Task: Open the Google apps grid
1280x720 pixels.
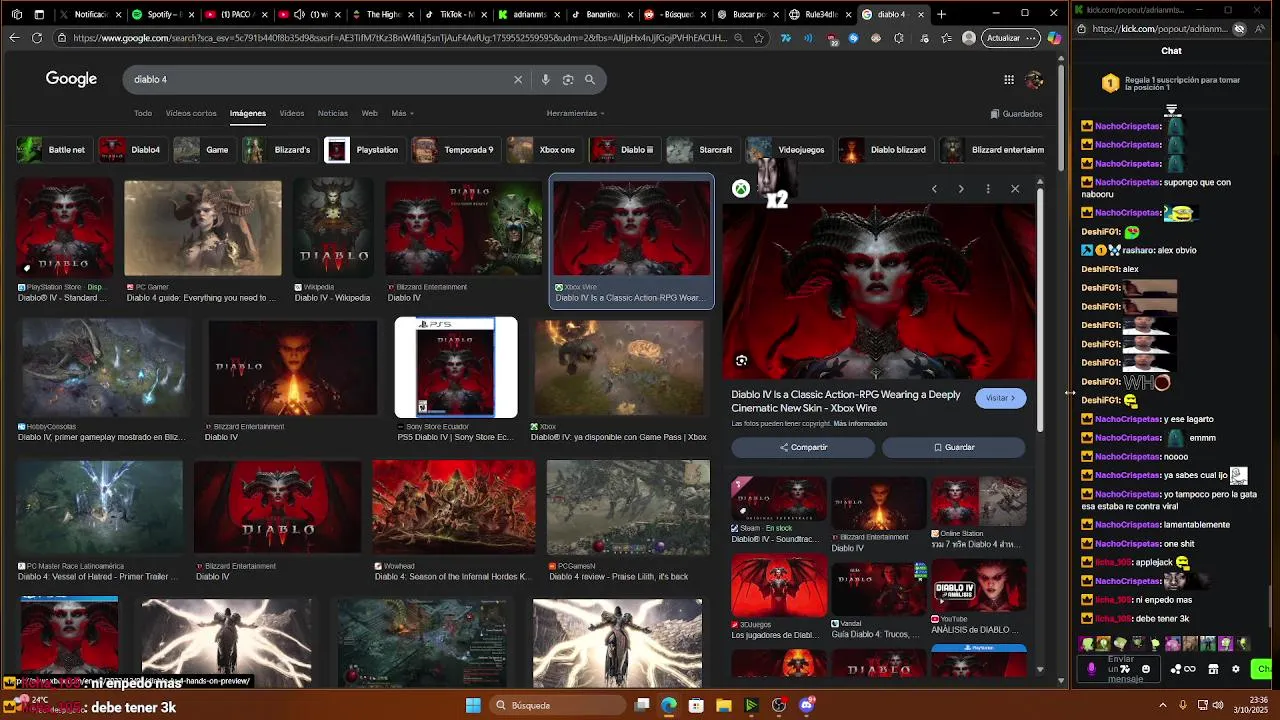Action: (1009, 79)
